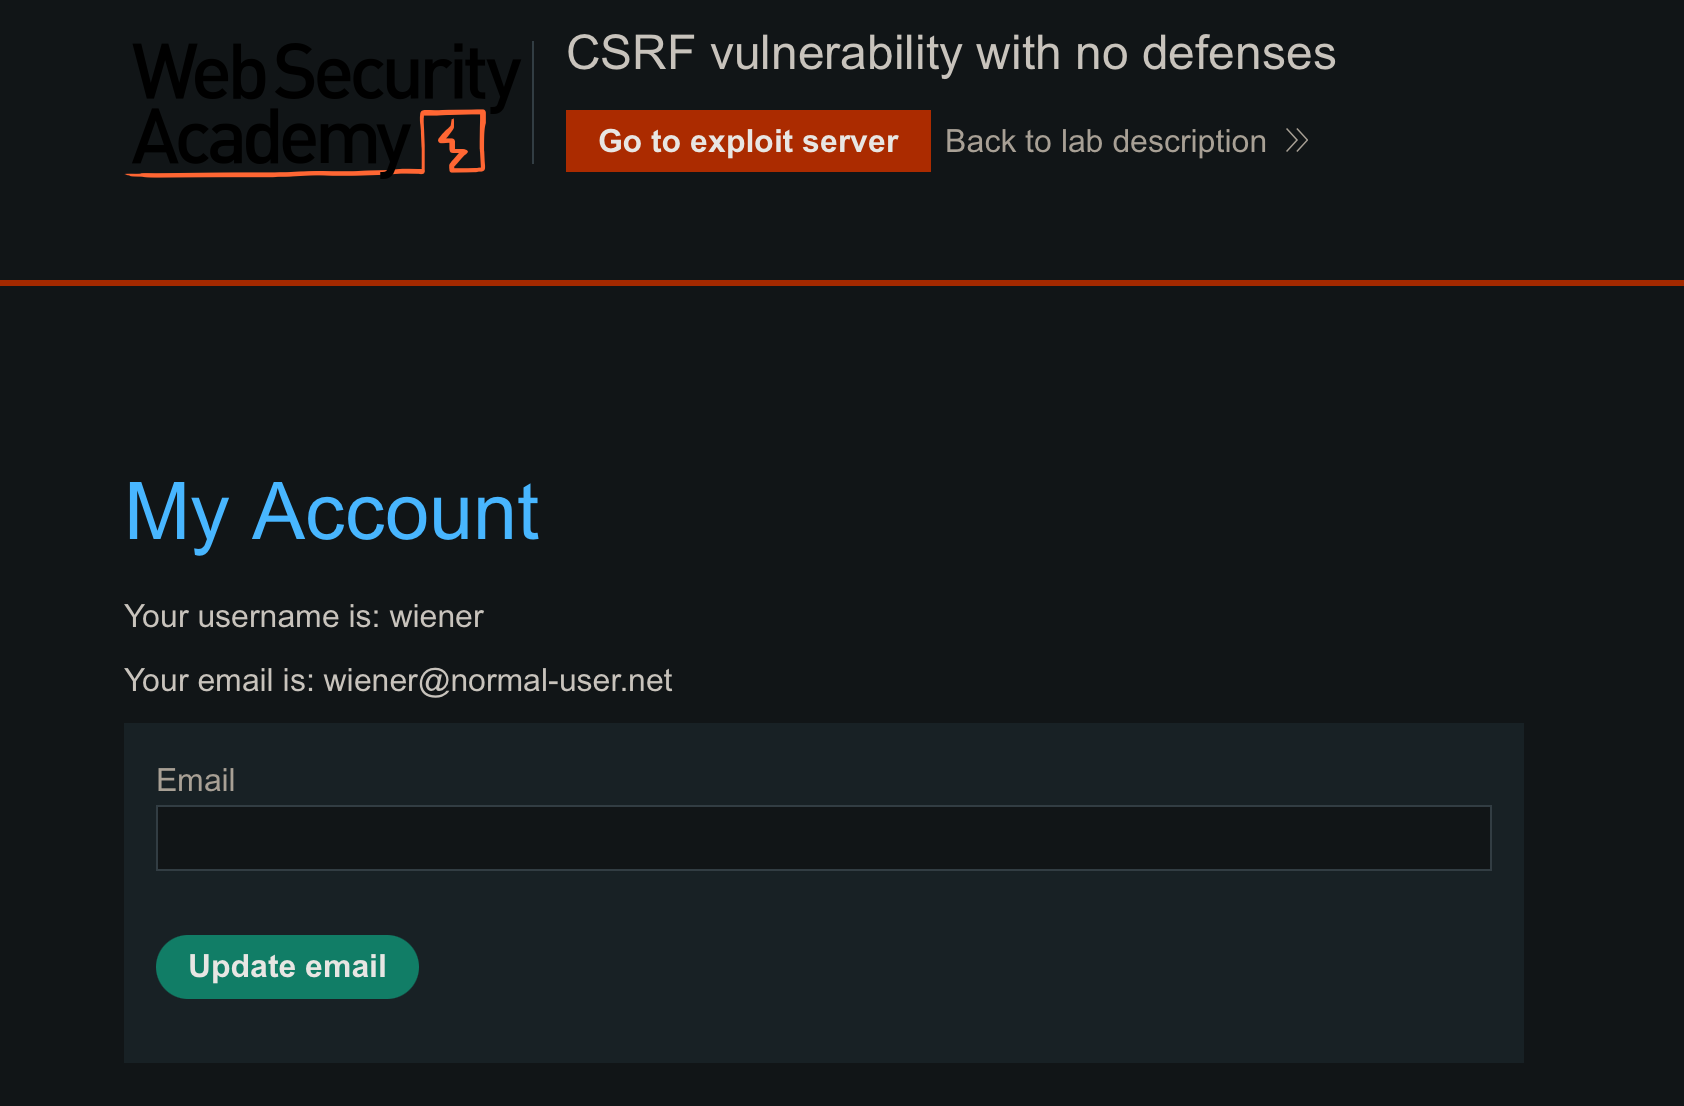Submit the form with Update email

pos(287,966)
